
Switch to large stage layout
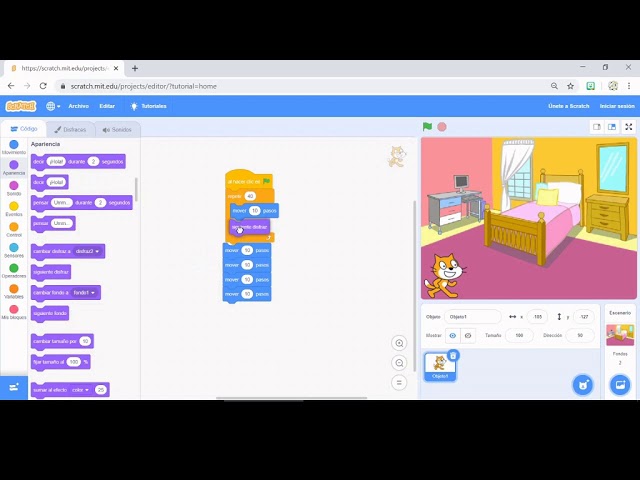612,127
